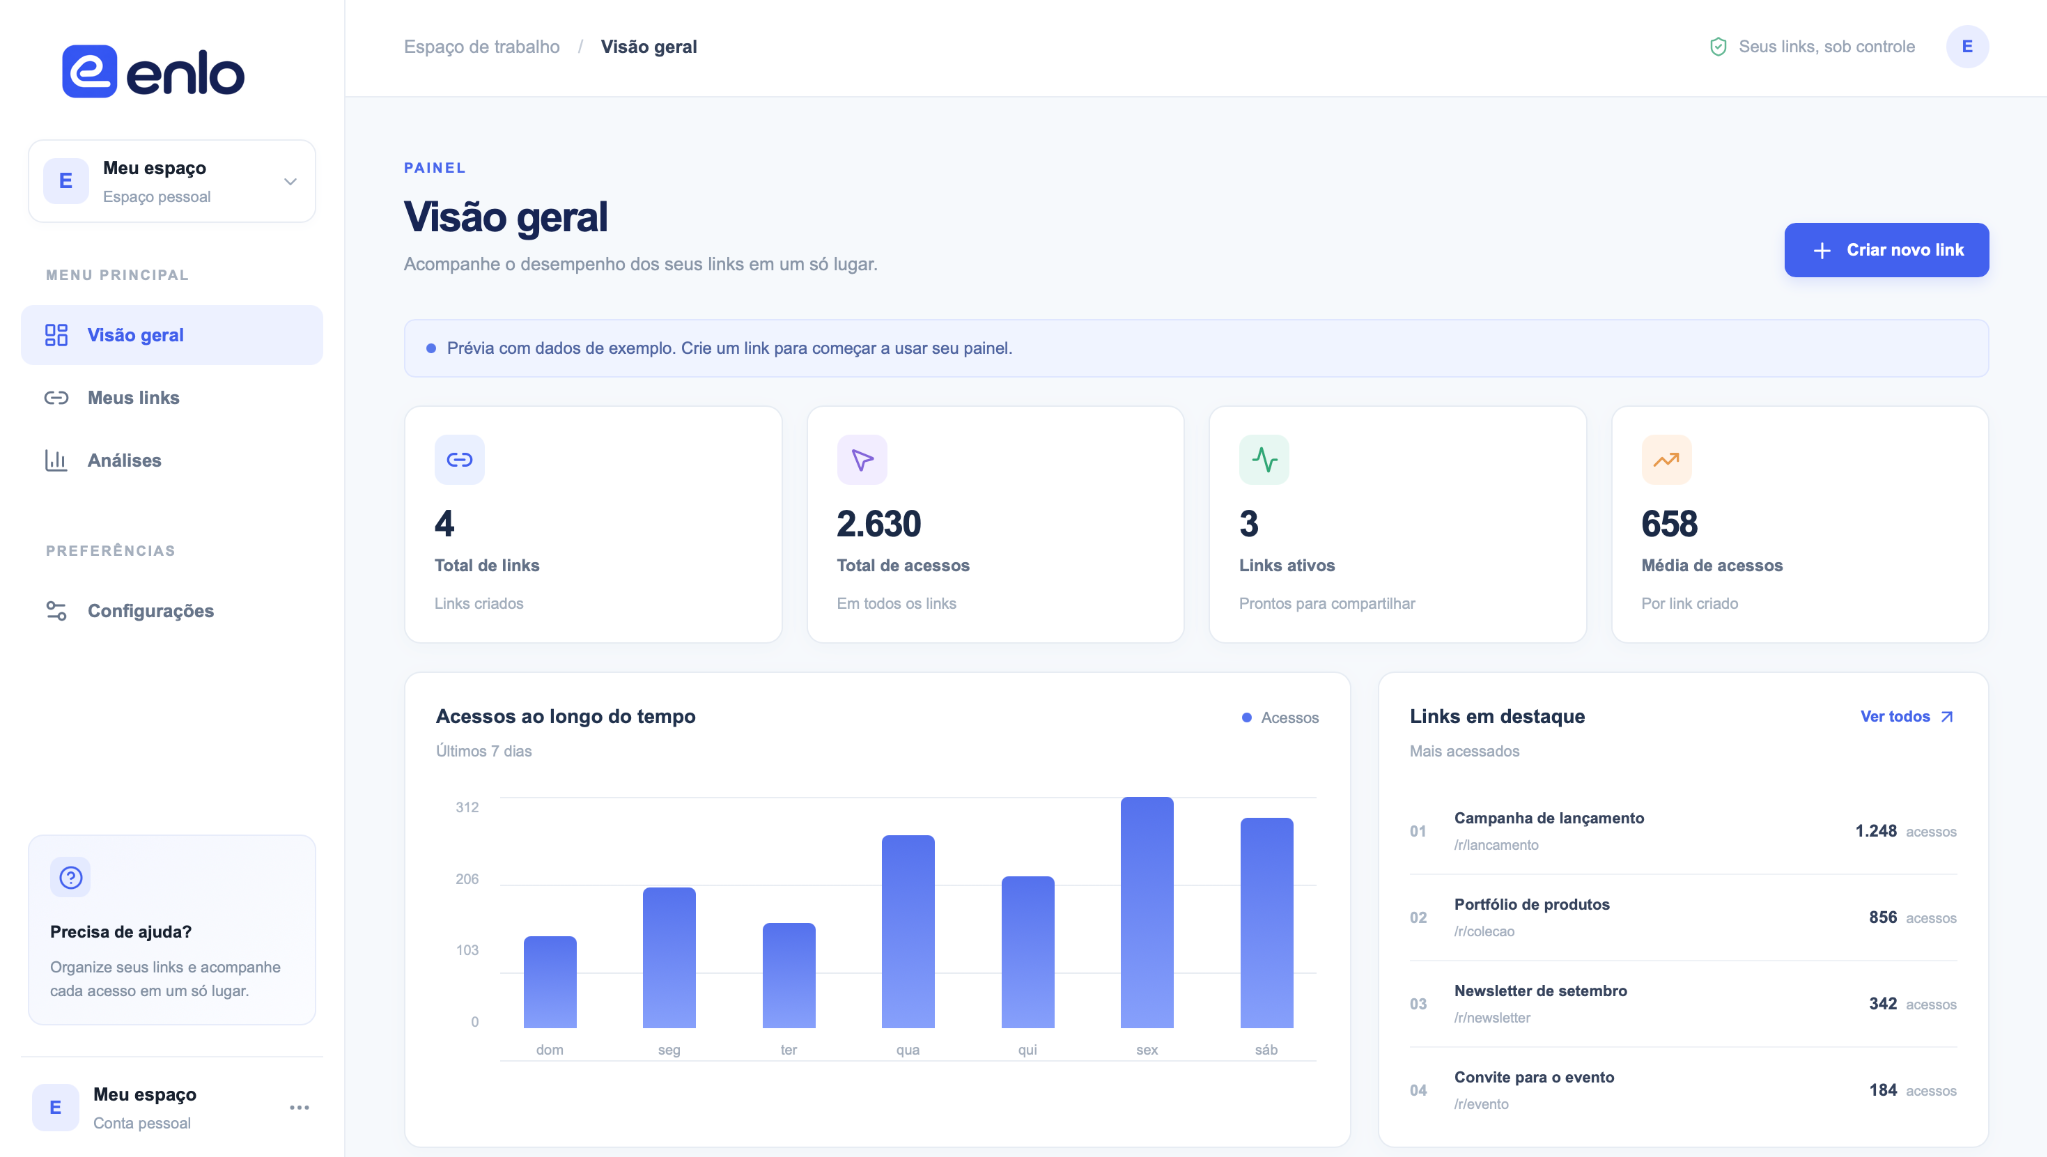Click the 2.630 total acessos value
The image size is (2047, 1157).
(x=879, y=524)
